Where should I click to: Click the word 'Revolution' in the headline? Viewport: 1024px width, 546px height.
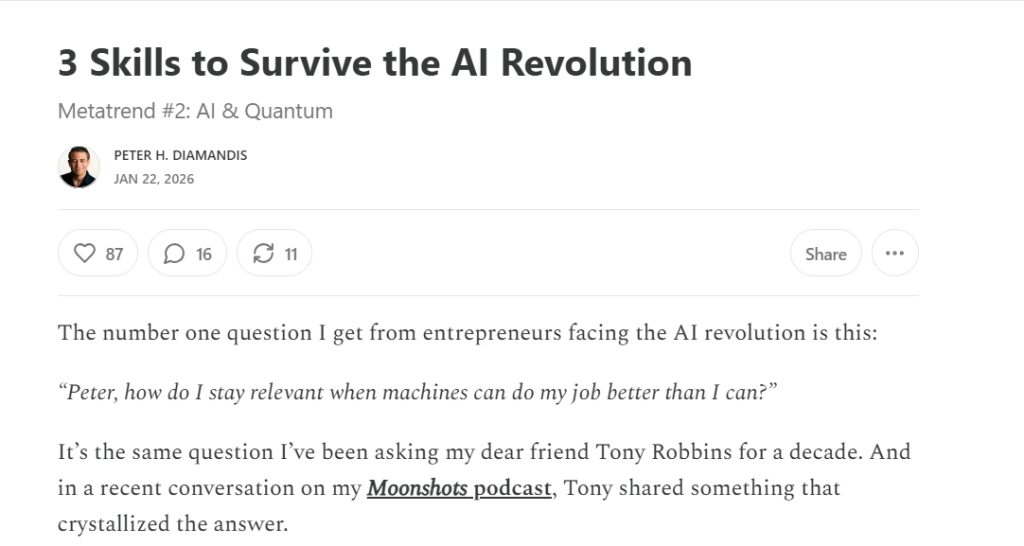pyautogui.click(x=596, y=63)
